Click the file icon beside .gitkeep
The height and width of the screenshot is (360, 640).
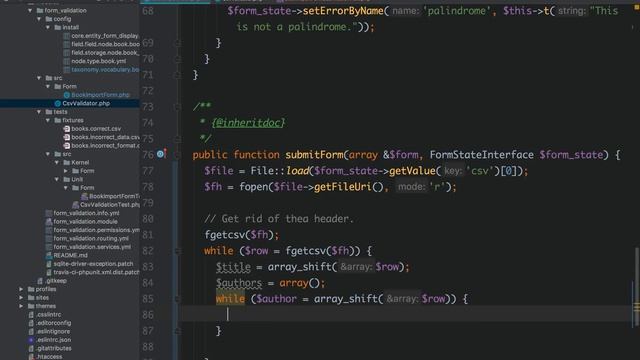[40, 281]
